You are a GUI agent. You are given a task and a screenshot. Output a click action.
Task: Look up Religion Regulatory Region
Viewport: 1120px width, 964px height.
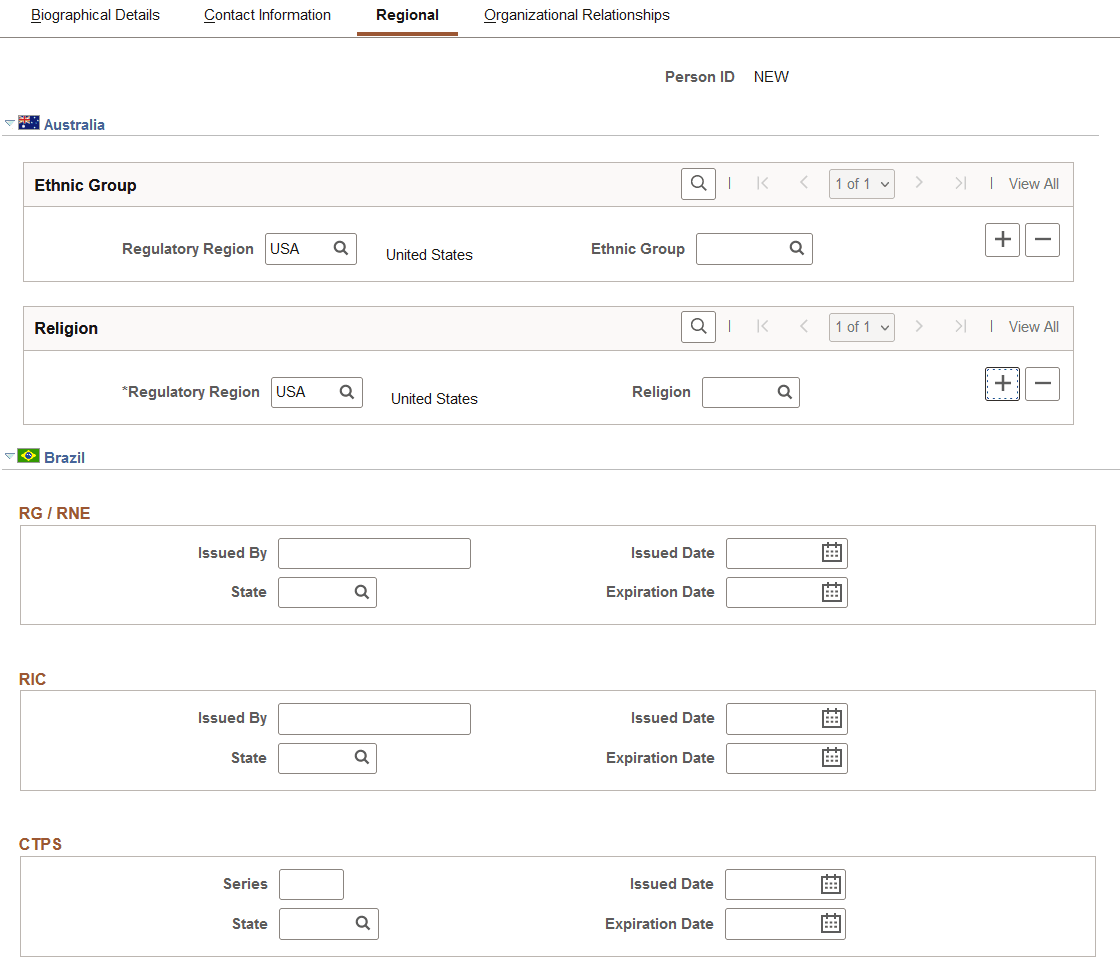pos(347,392)
